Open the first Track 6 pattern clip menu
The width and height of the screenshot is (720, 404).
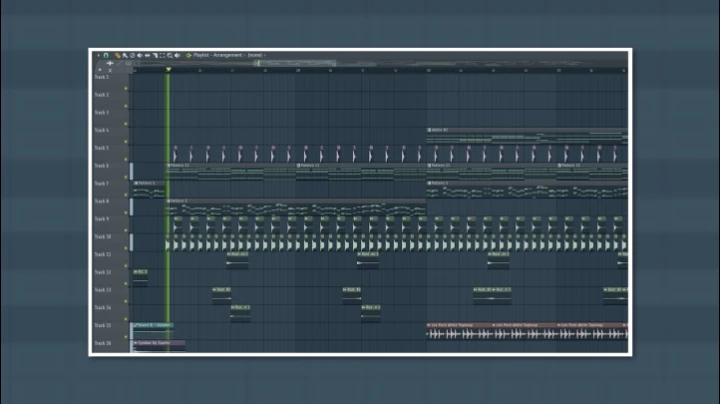coord(169,165)
